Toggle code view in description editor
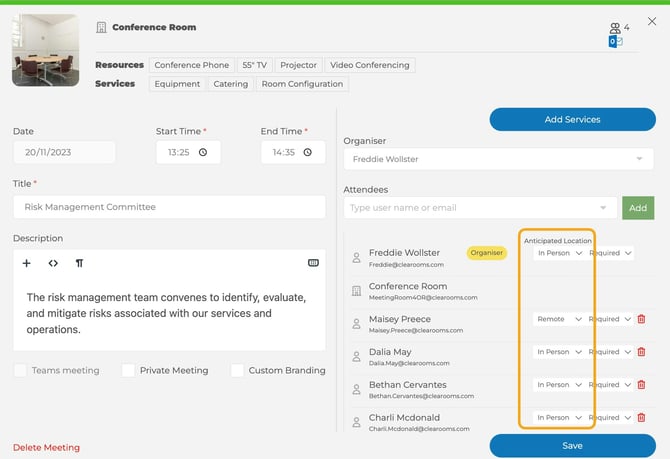The image size is (670, 459). [53, 263]
